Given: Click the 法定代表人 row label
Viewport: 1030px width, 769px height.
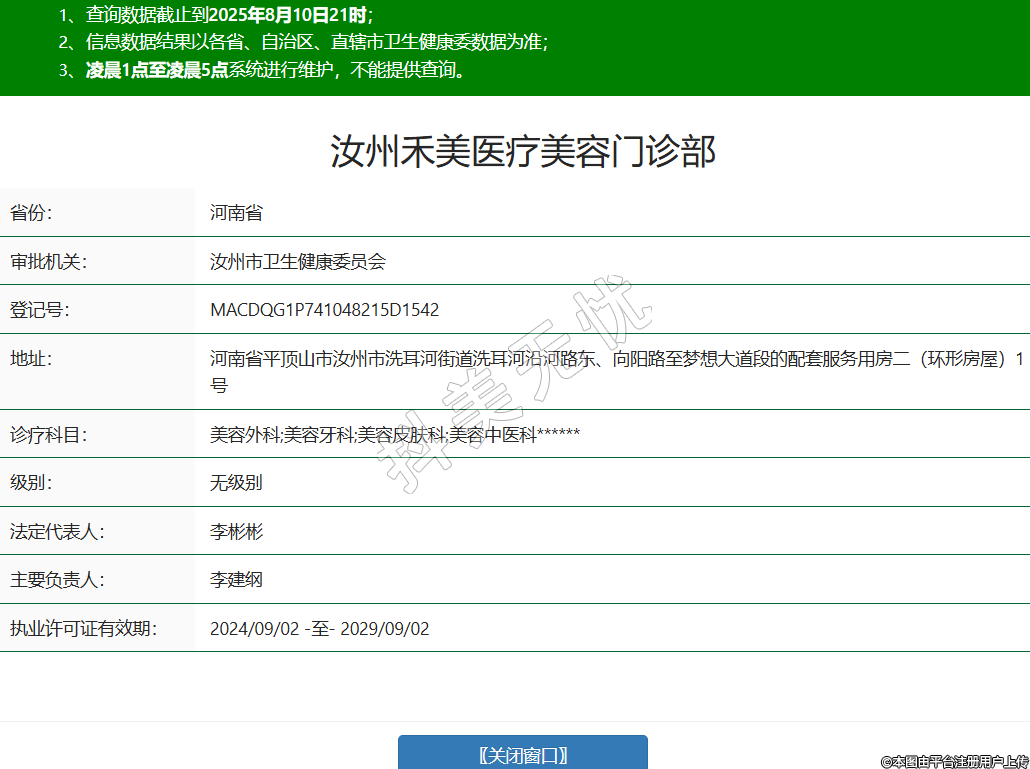Looking at the screenshot, I should (x=57, y=532).
